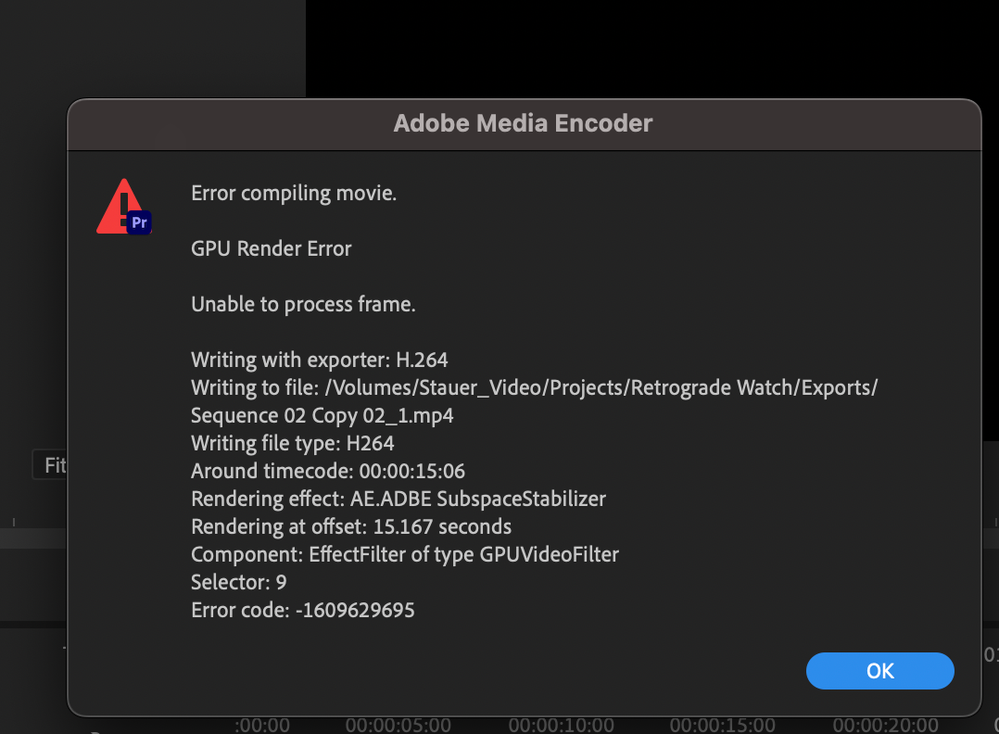Click the Premiere Pro 'Pr' badge

point(139,223)
